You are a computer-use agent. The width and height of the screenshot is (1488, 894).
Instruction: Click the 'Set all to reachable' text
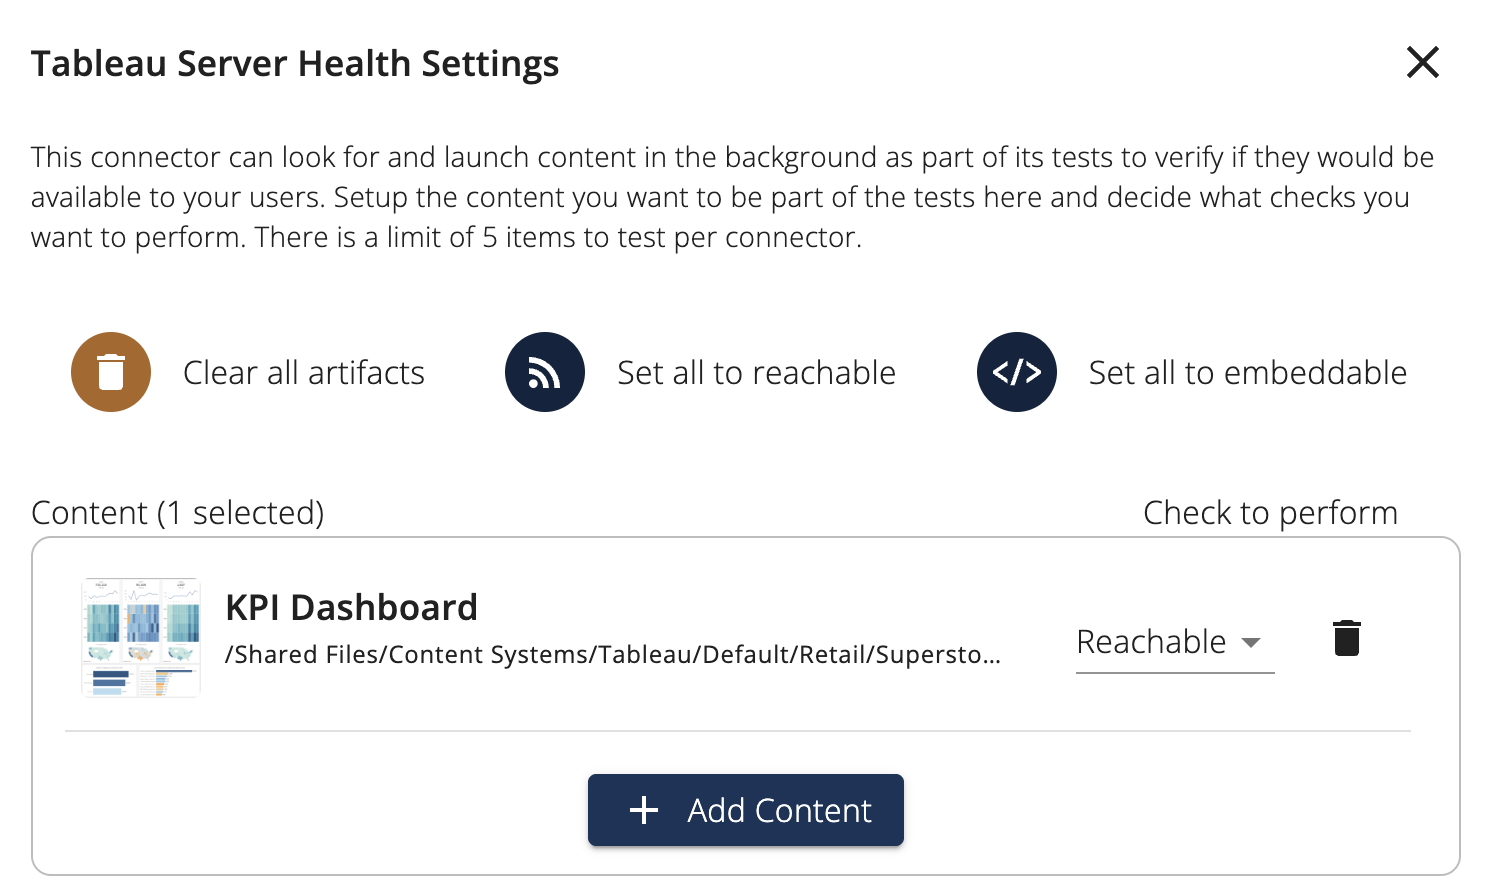pos(756,373)
